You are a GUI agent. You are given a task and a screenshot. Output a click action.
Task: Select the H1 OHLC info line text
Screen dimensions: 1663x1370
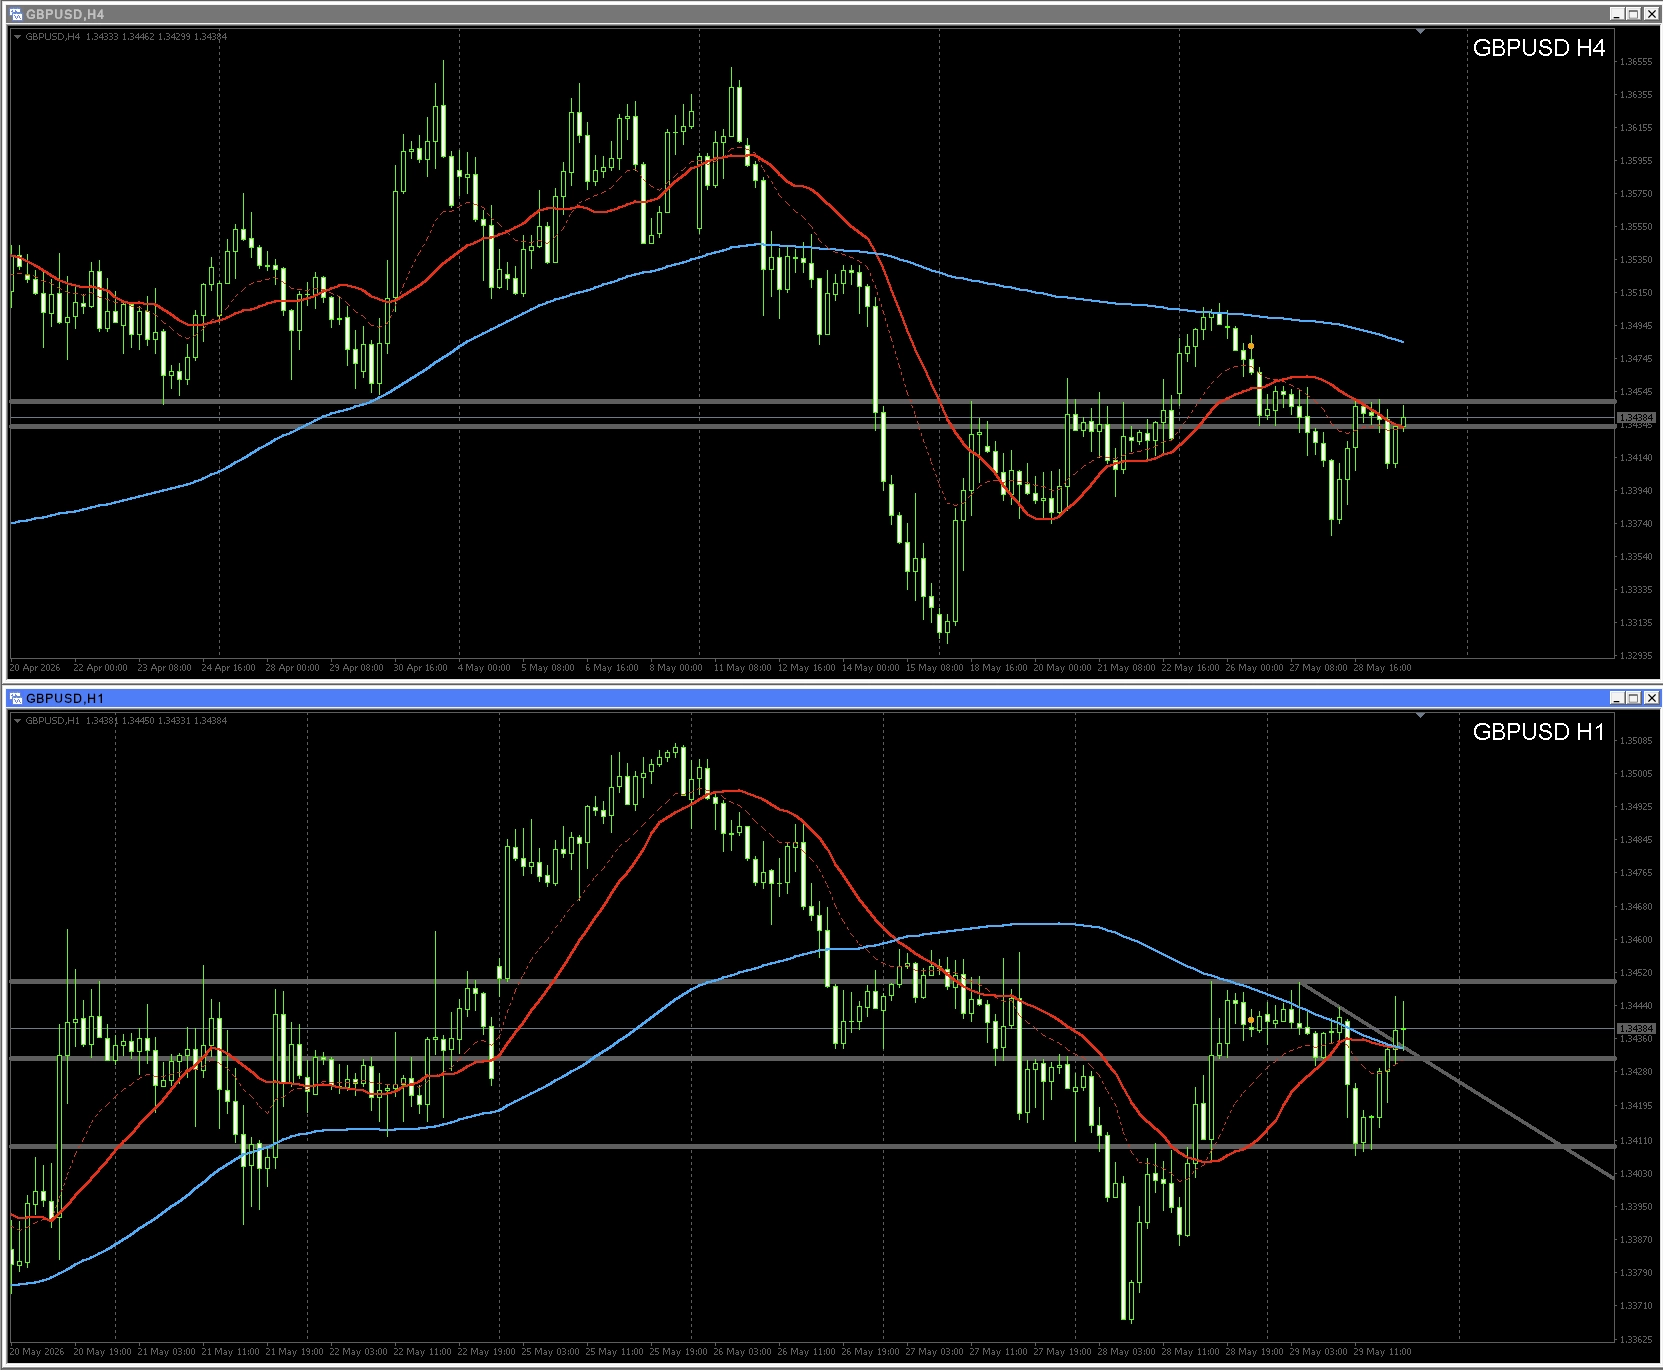[126, 721]
